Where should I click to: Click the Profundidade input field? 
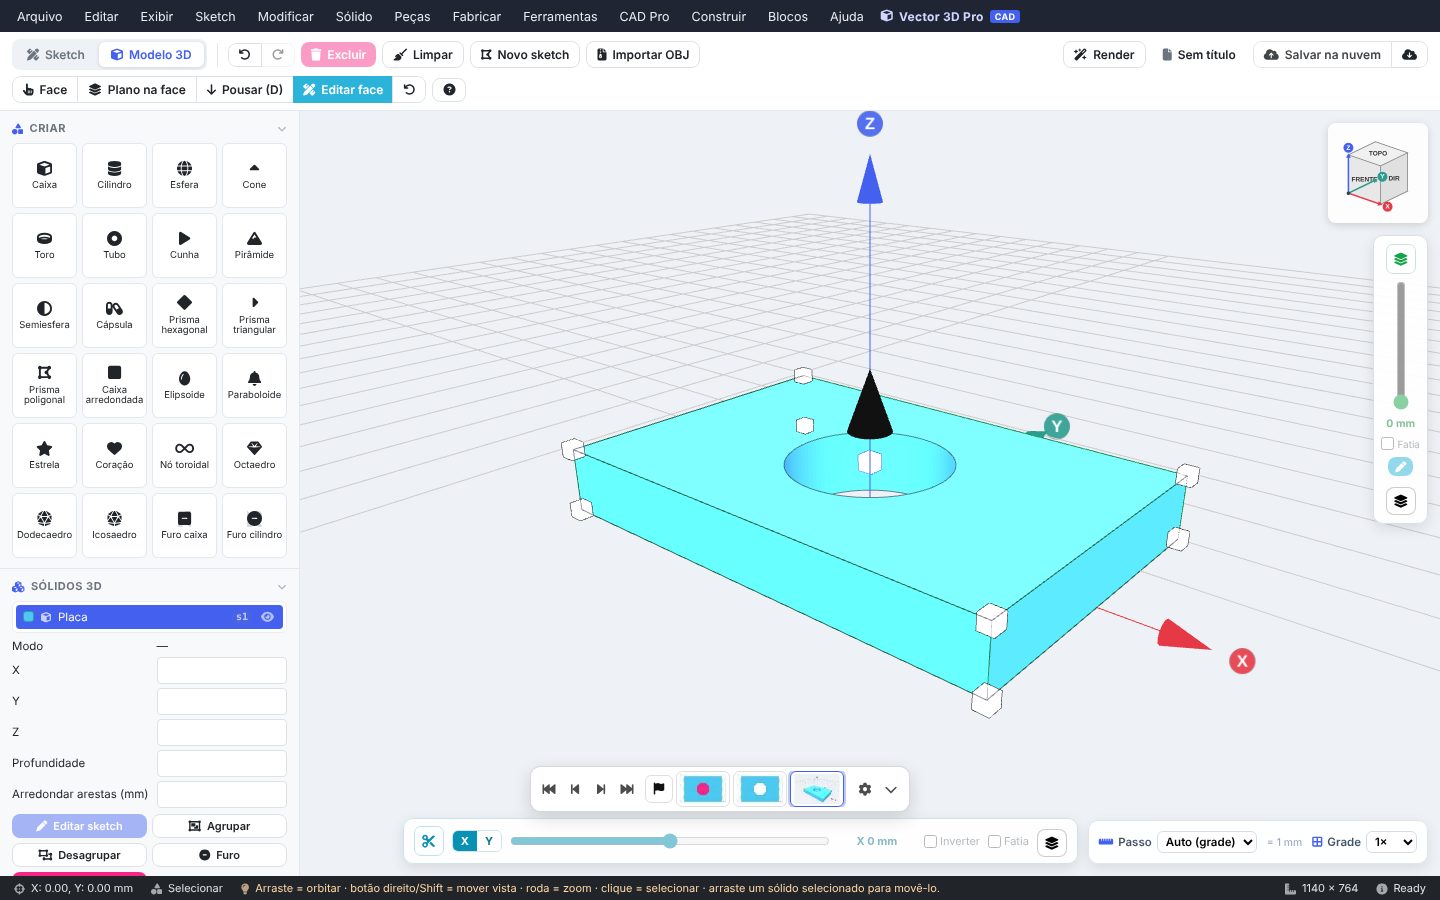pyautogui.click(x=222, y=763)
